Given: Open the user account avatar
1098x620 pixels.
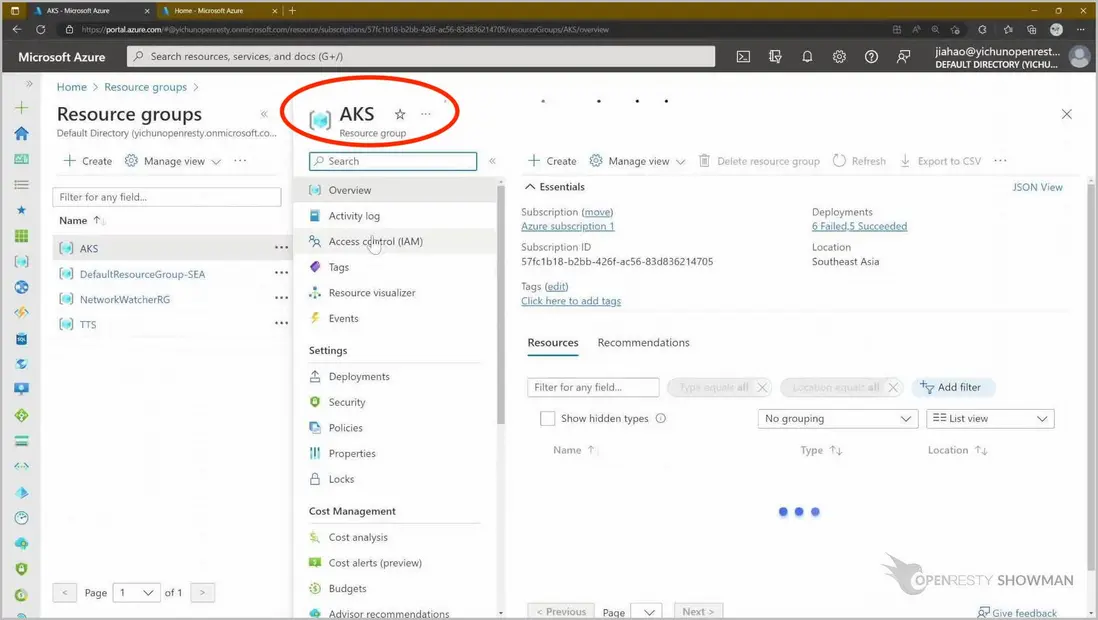Looking at the screenshot, I should coord(1079,57).
